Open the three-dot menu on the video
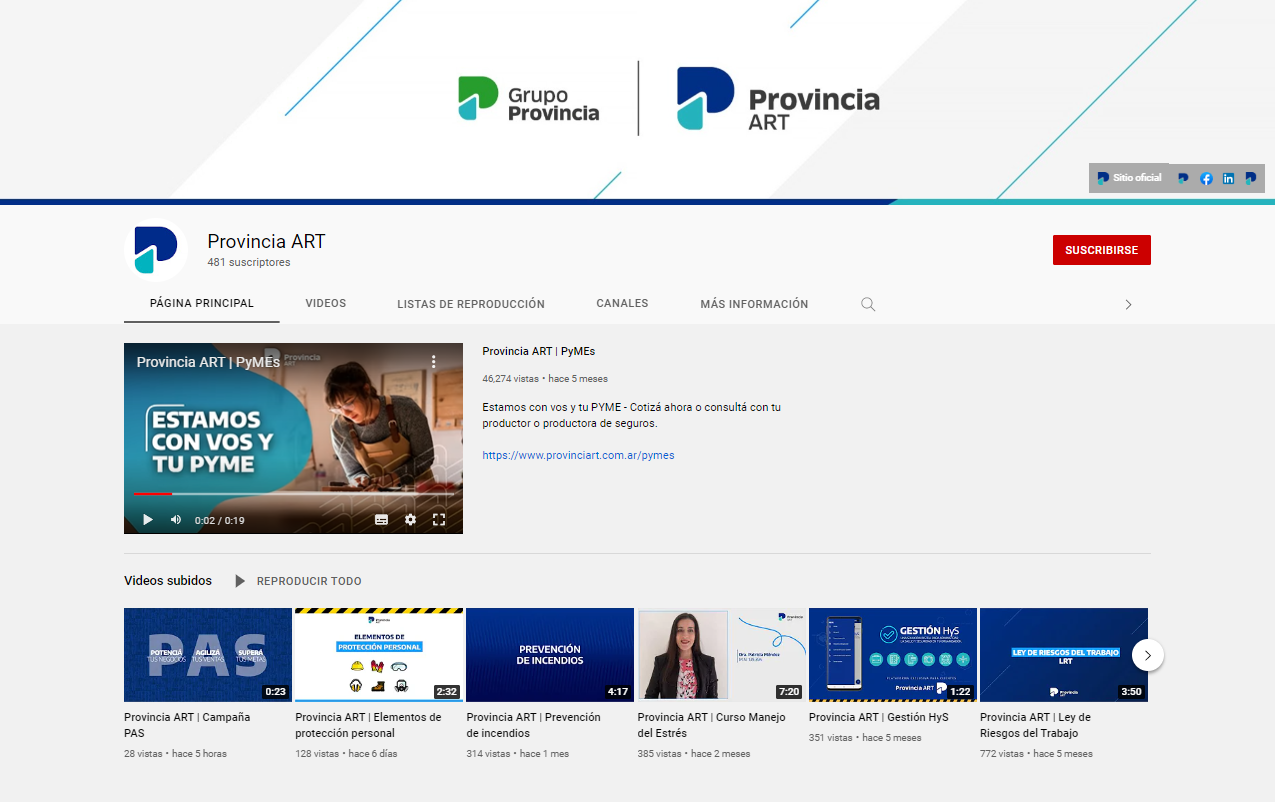Viewport: 1275px width, 802px height. 434,362
